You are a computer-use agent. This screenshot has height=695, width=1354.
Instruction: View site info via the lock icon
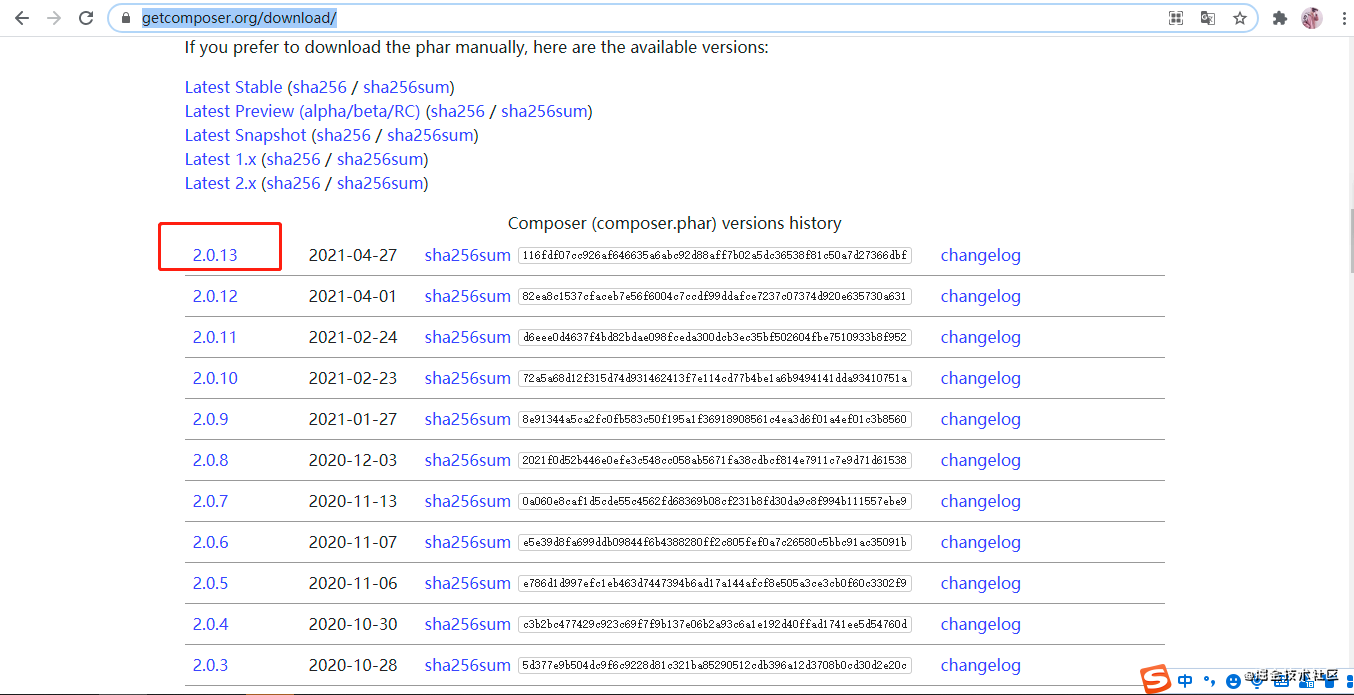[x=125, y=18]
